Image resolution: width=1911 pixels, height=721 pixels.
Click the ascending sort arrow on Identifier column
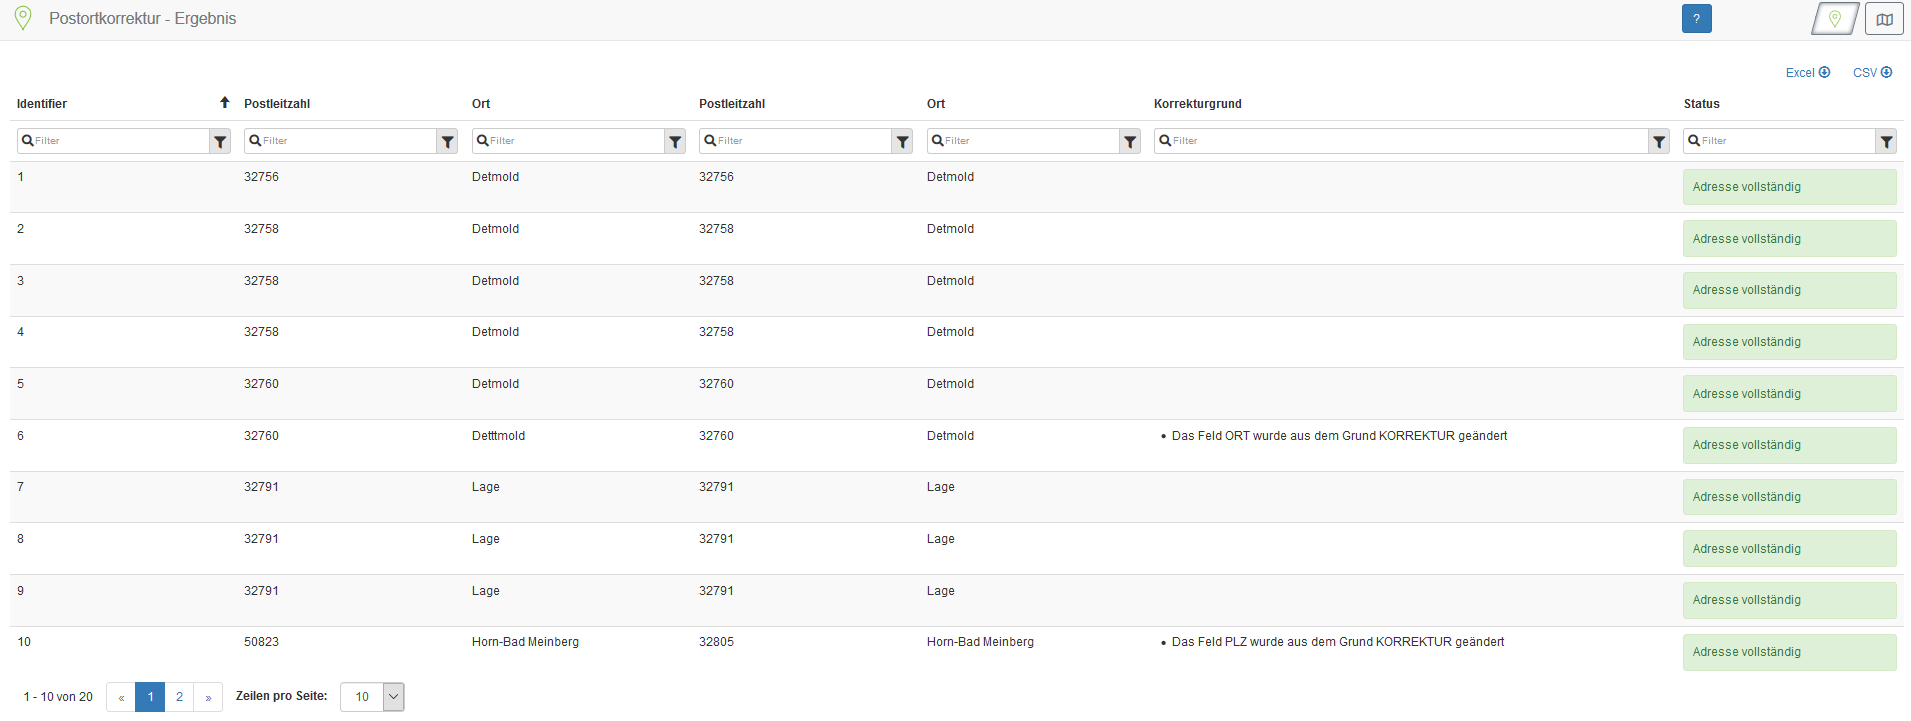click(225, 103)
